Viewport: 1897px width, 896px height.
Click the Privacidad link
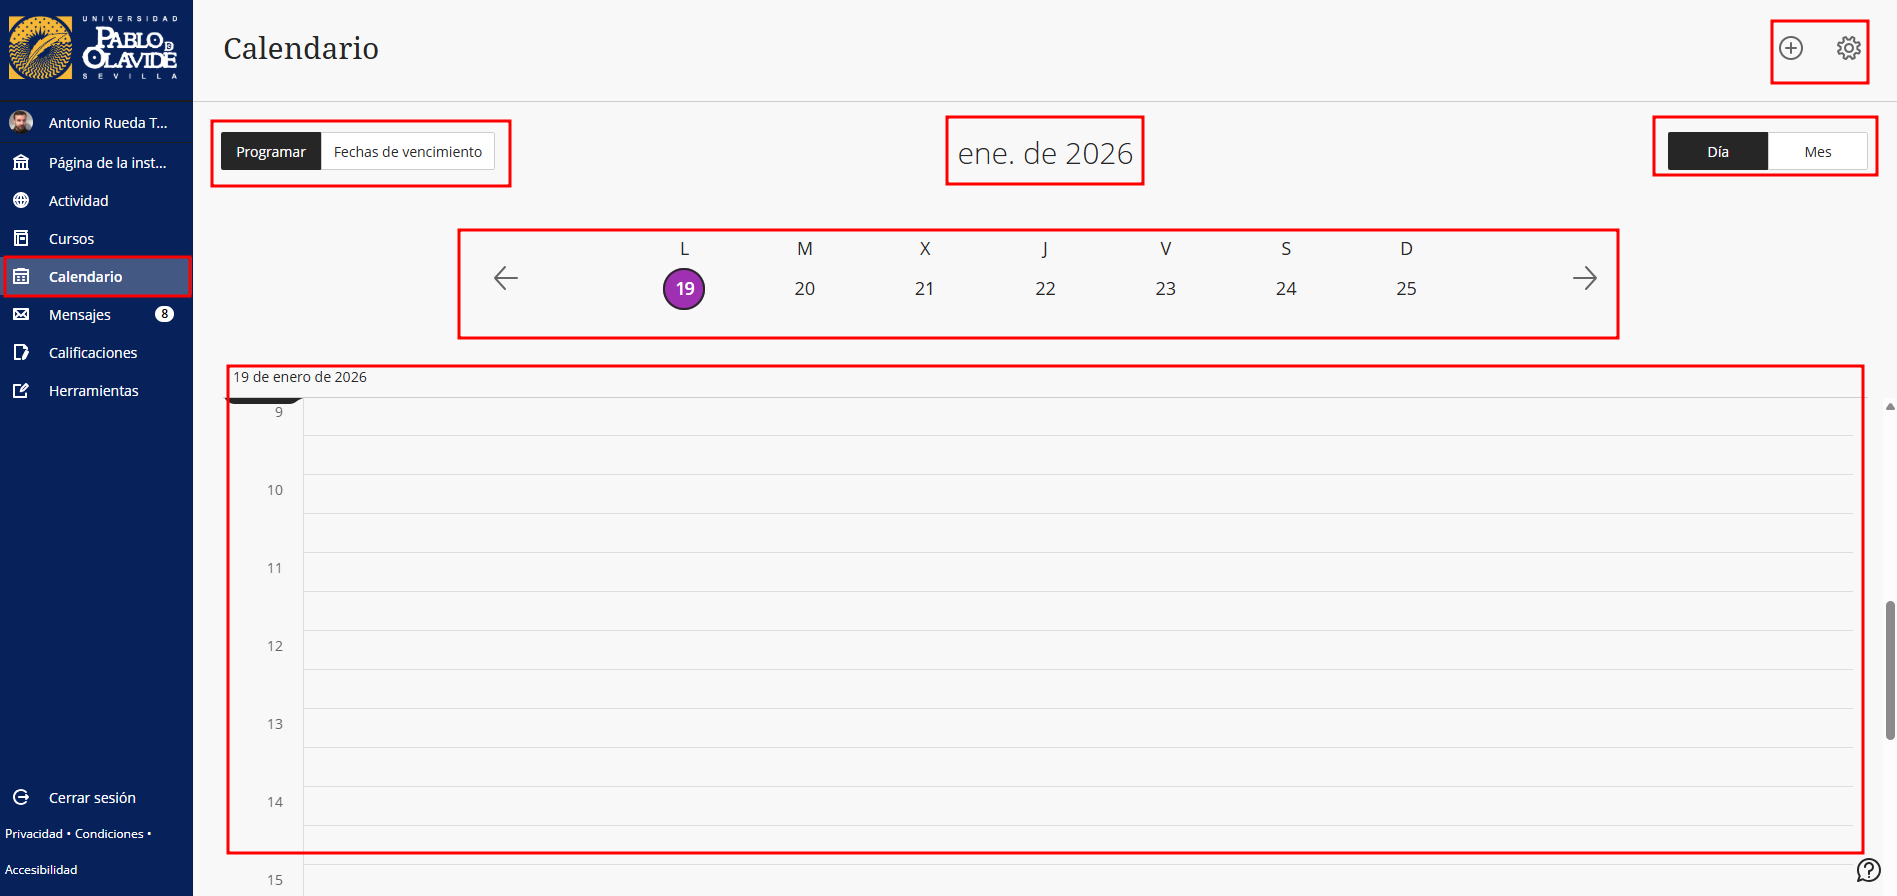[34, 834]
